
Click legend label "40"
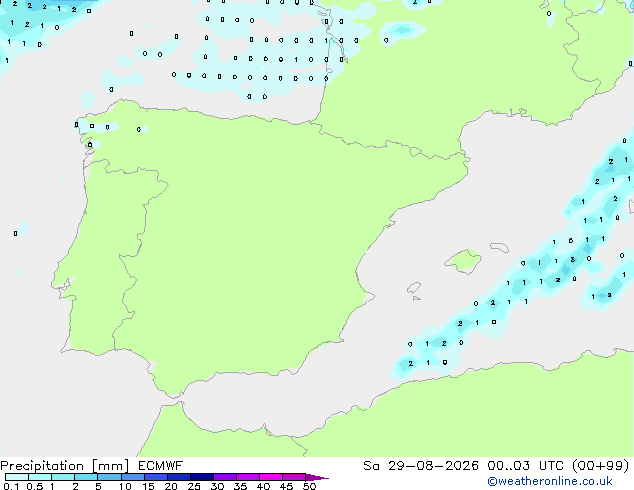(263, 486)
